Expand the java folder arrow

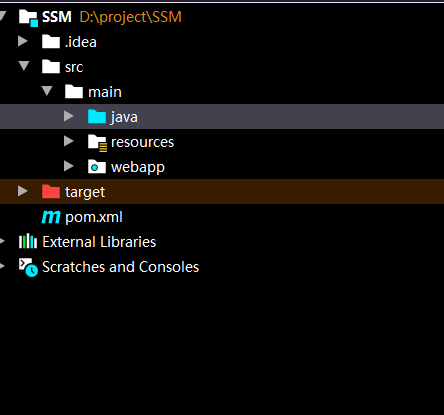coord(69,116)
